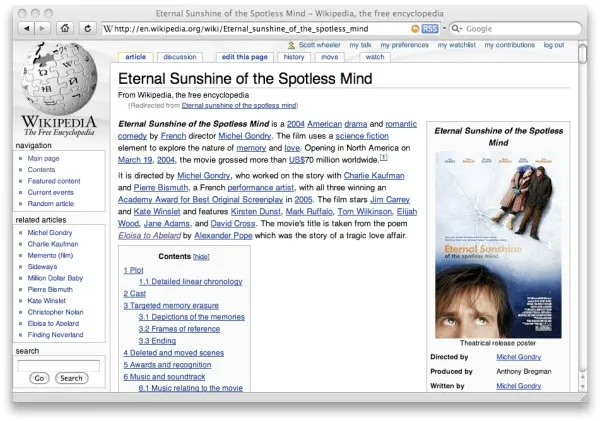Open the Google search magnifier dropdown
Viewport: 600px width, 421px height.
point(457,29)
